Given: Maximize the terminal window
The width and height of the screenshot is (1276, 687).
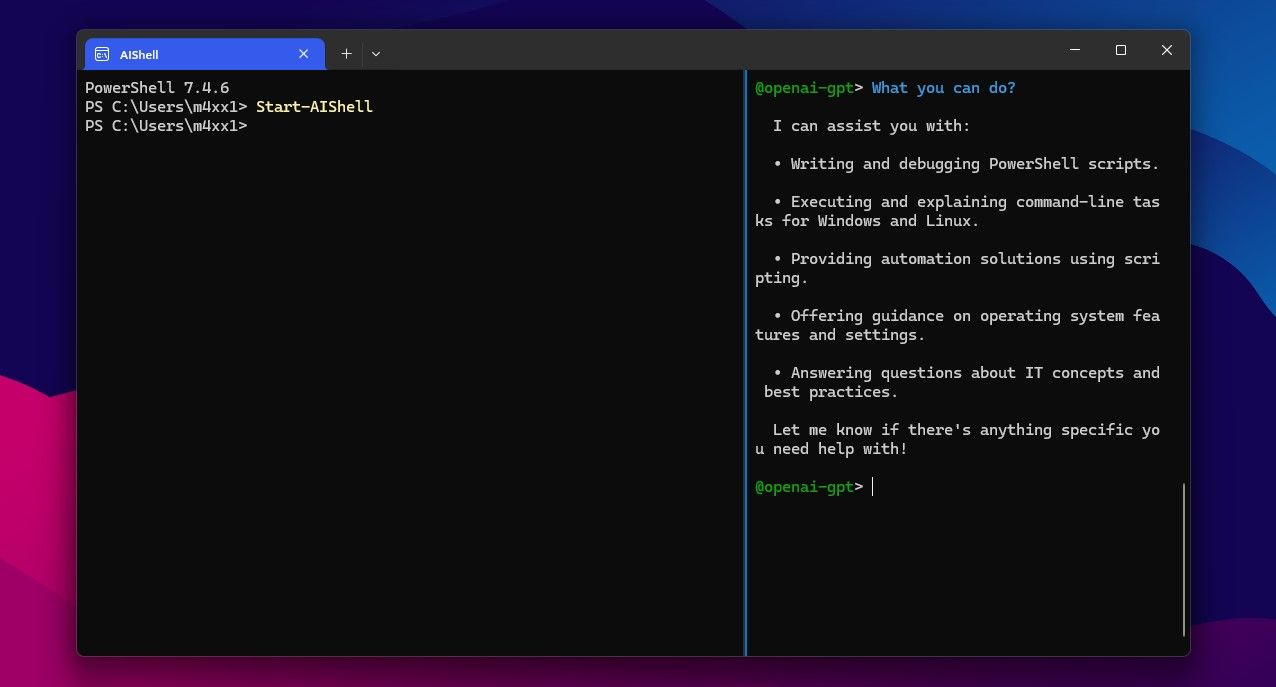Looking at the screenshot, I should (1121, 50).
